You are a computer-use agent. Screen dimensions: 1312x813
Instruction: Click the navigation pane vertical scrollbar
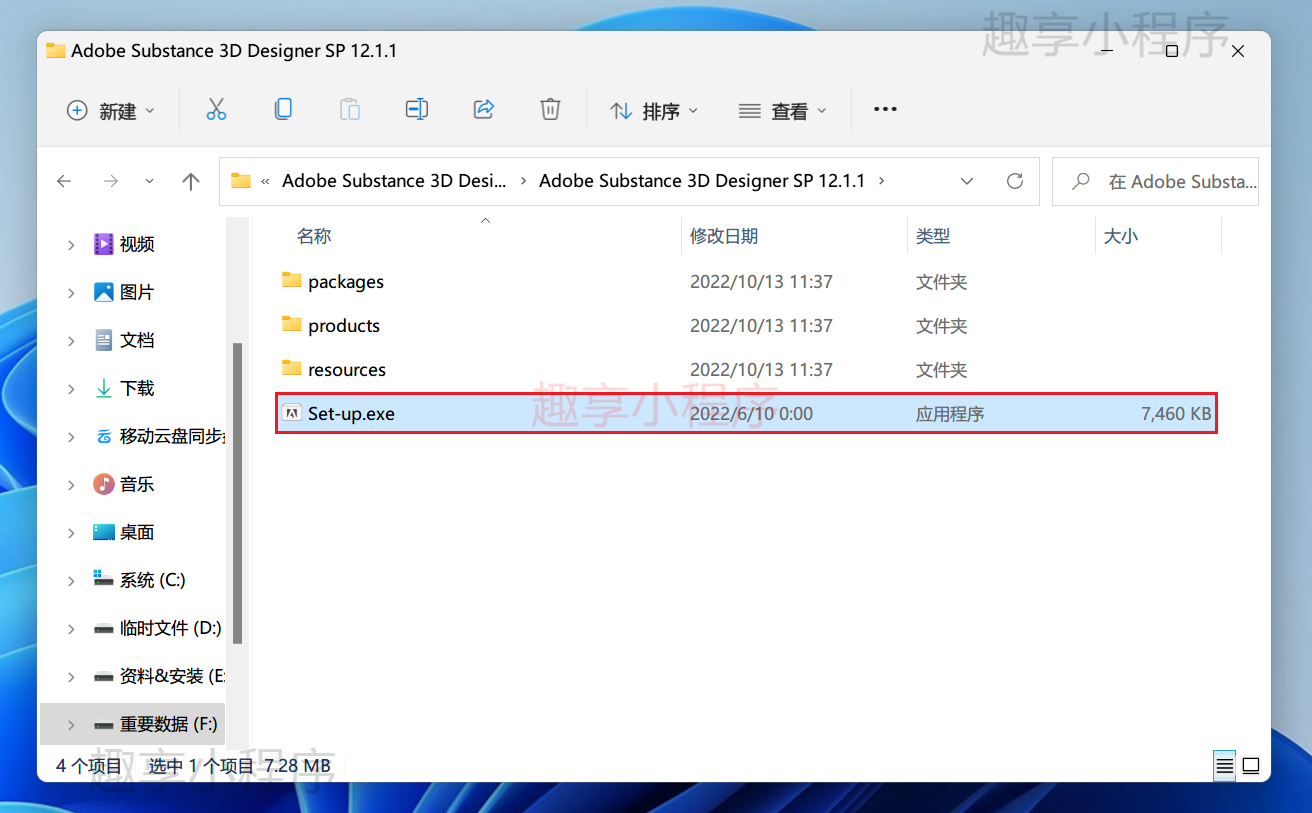[x=237, y=493]
